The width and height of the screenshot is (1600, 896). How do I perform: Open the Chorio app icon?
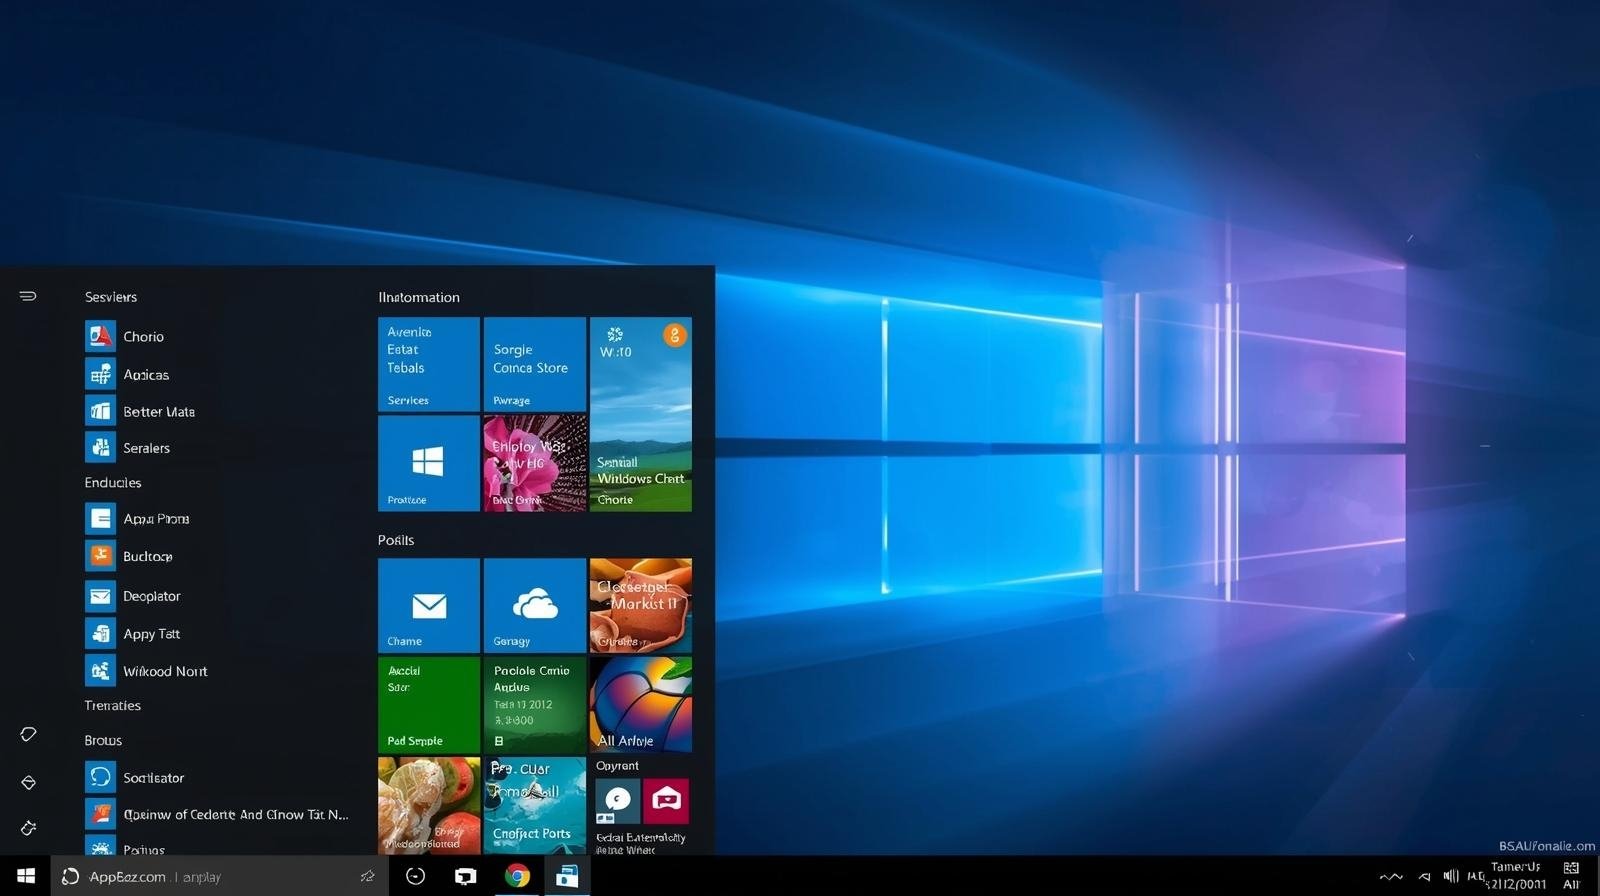[x=100, y=336]
